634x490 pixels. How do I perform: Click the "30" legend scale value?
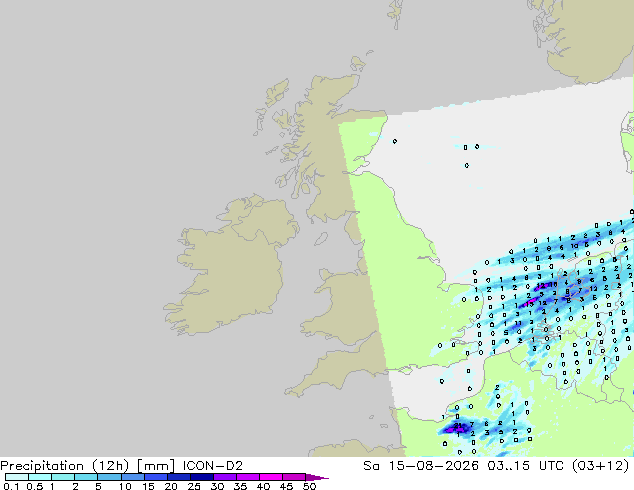tap(217, 486)
